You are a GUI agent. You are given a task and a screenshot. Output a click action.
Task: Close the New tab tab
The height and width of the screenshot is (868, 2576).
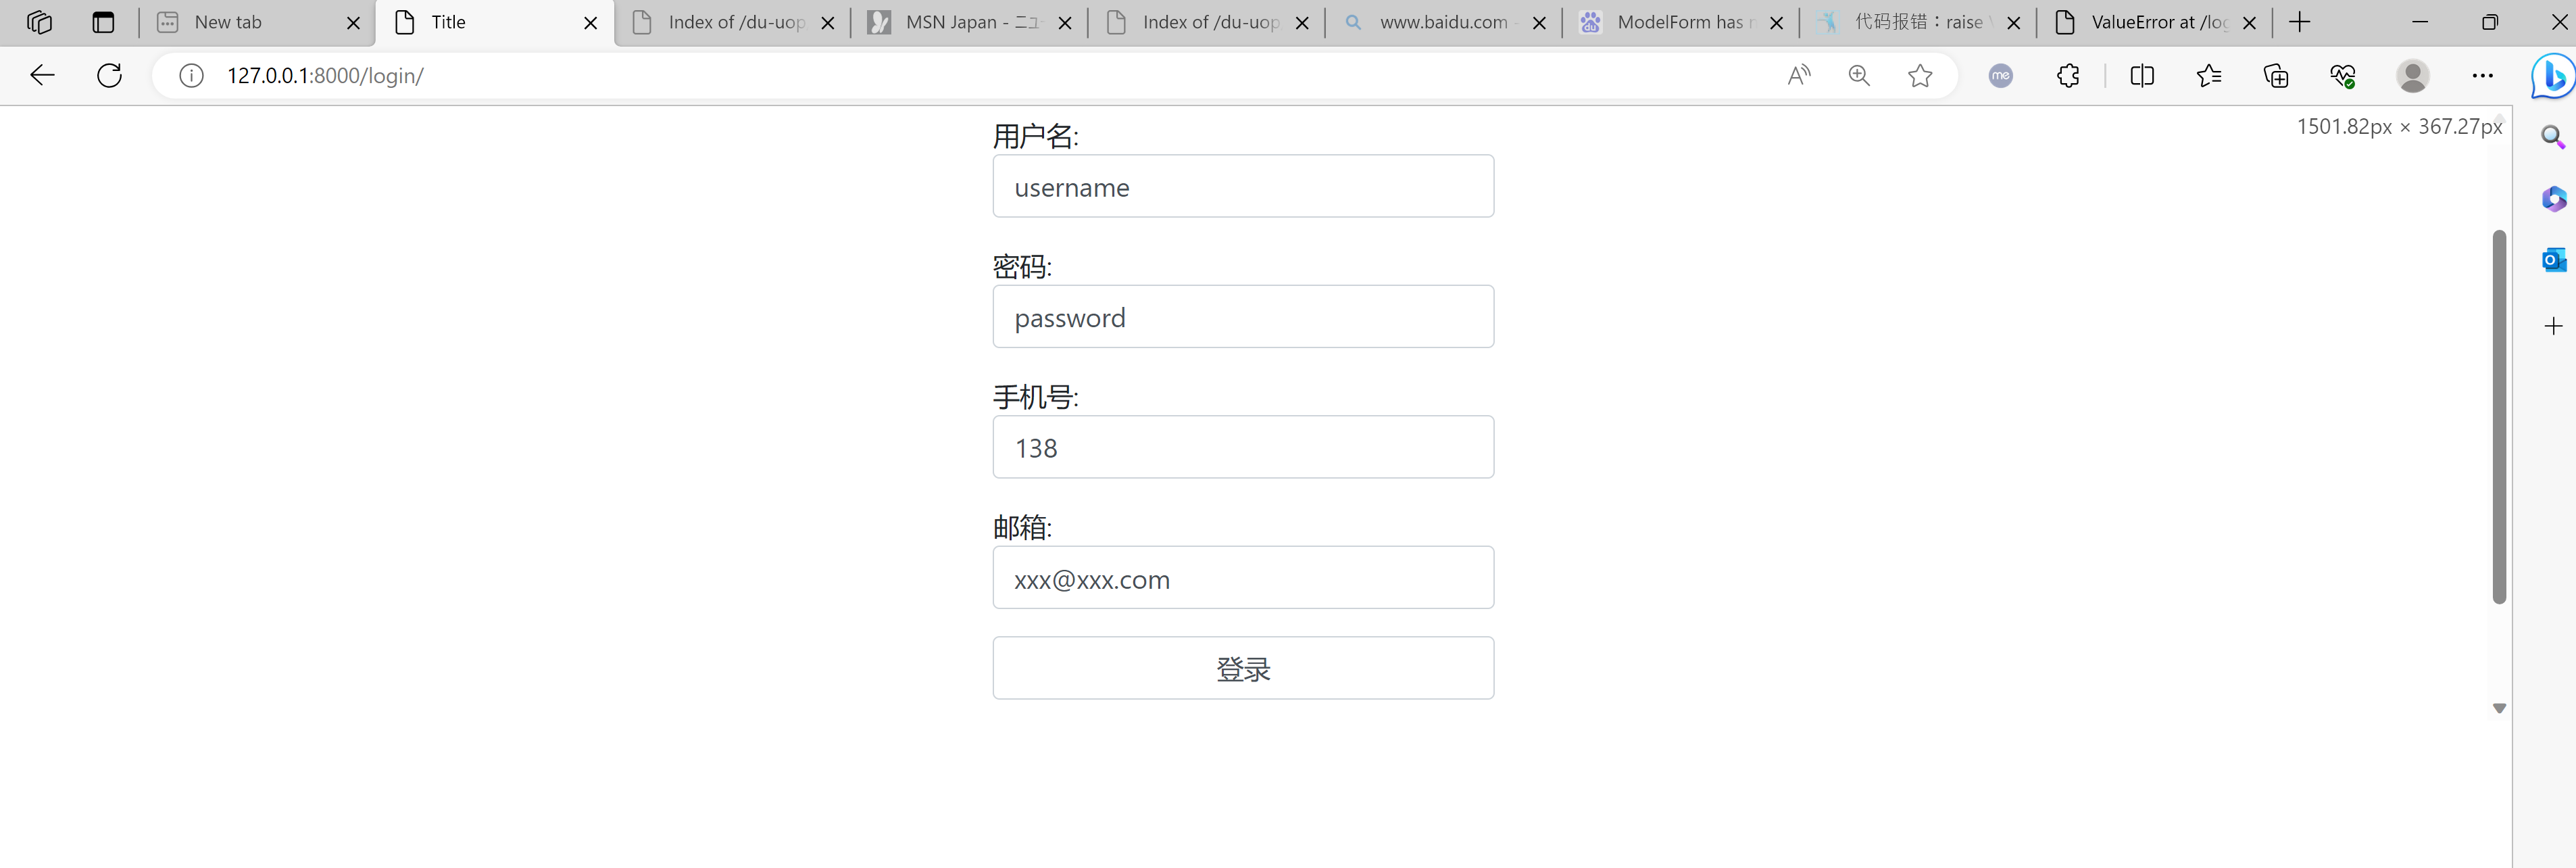[x=353, y=23]
